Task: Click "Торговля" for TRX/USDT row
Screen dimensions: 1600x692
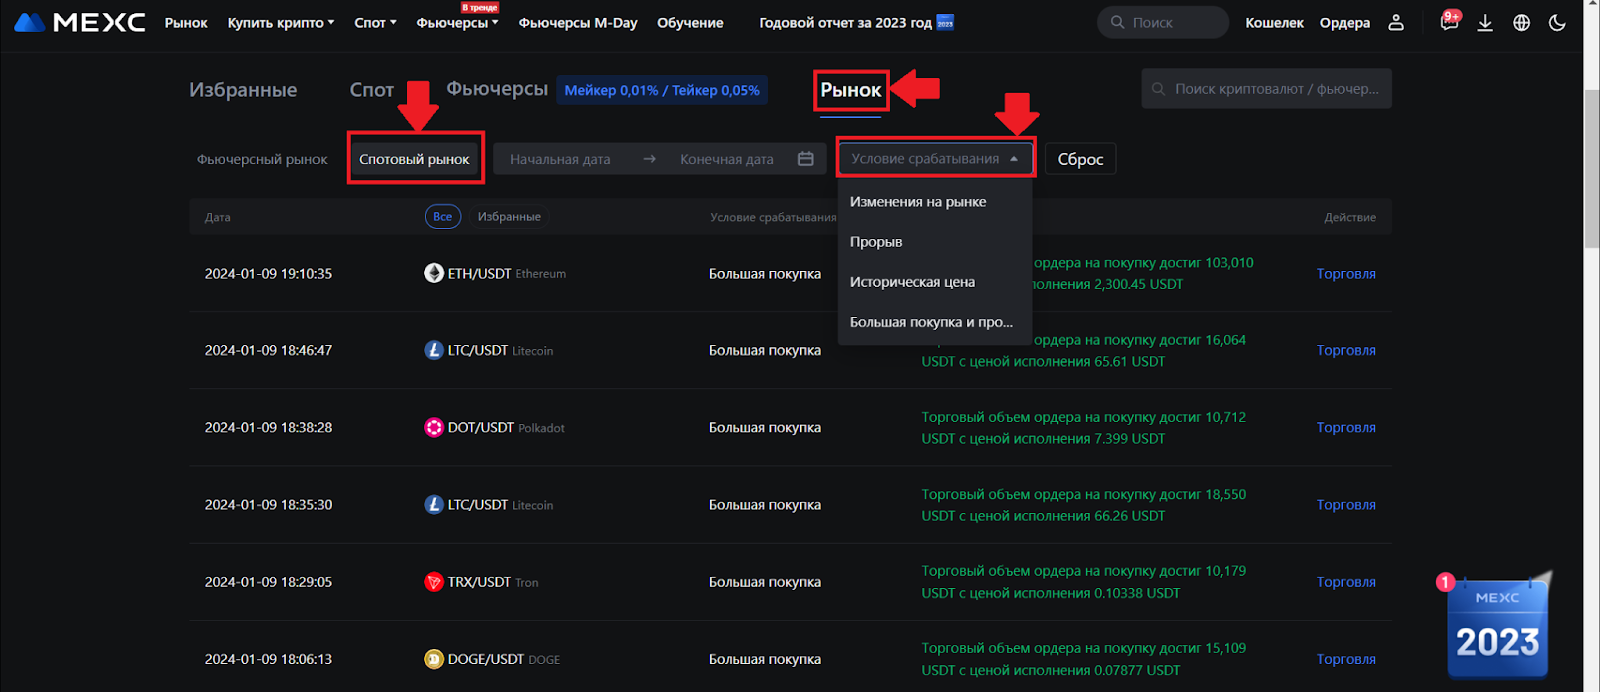Action: coord(1346,582)
